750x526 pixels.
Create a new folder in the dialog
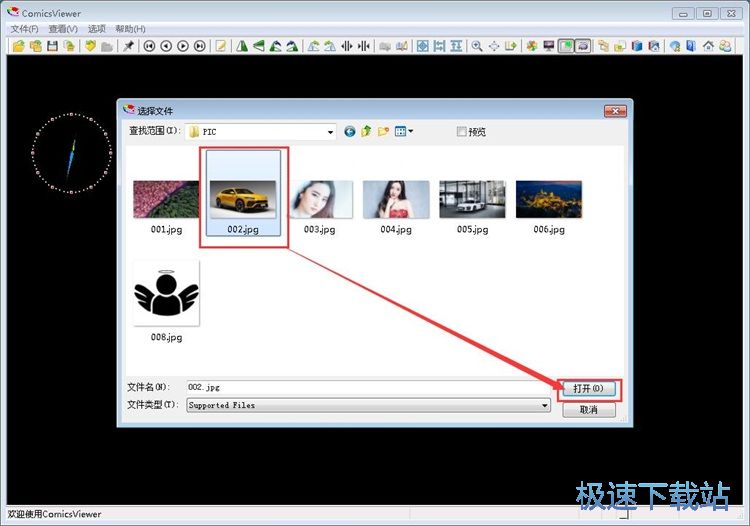click(x=383, y=131)
